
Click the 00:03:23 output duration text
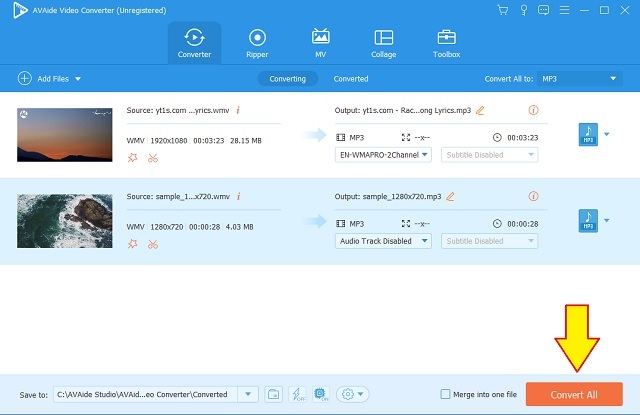click(x=522, y=138)
